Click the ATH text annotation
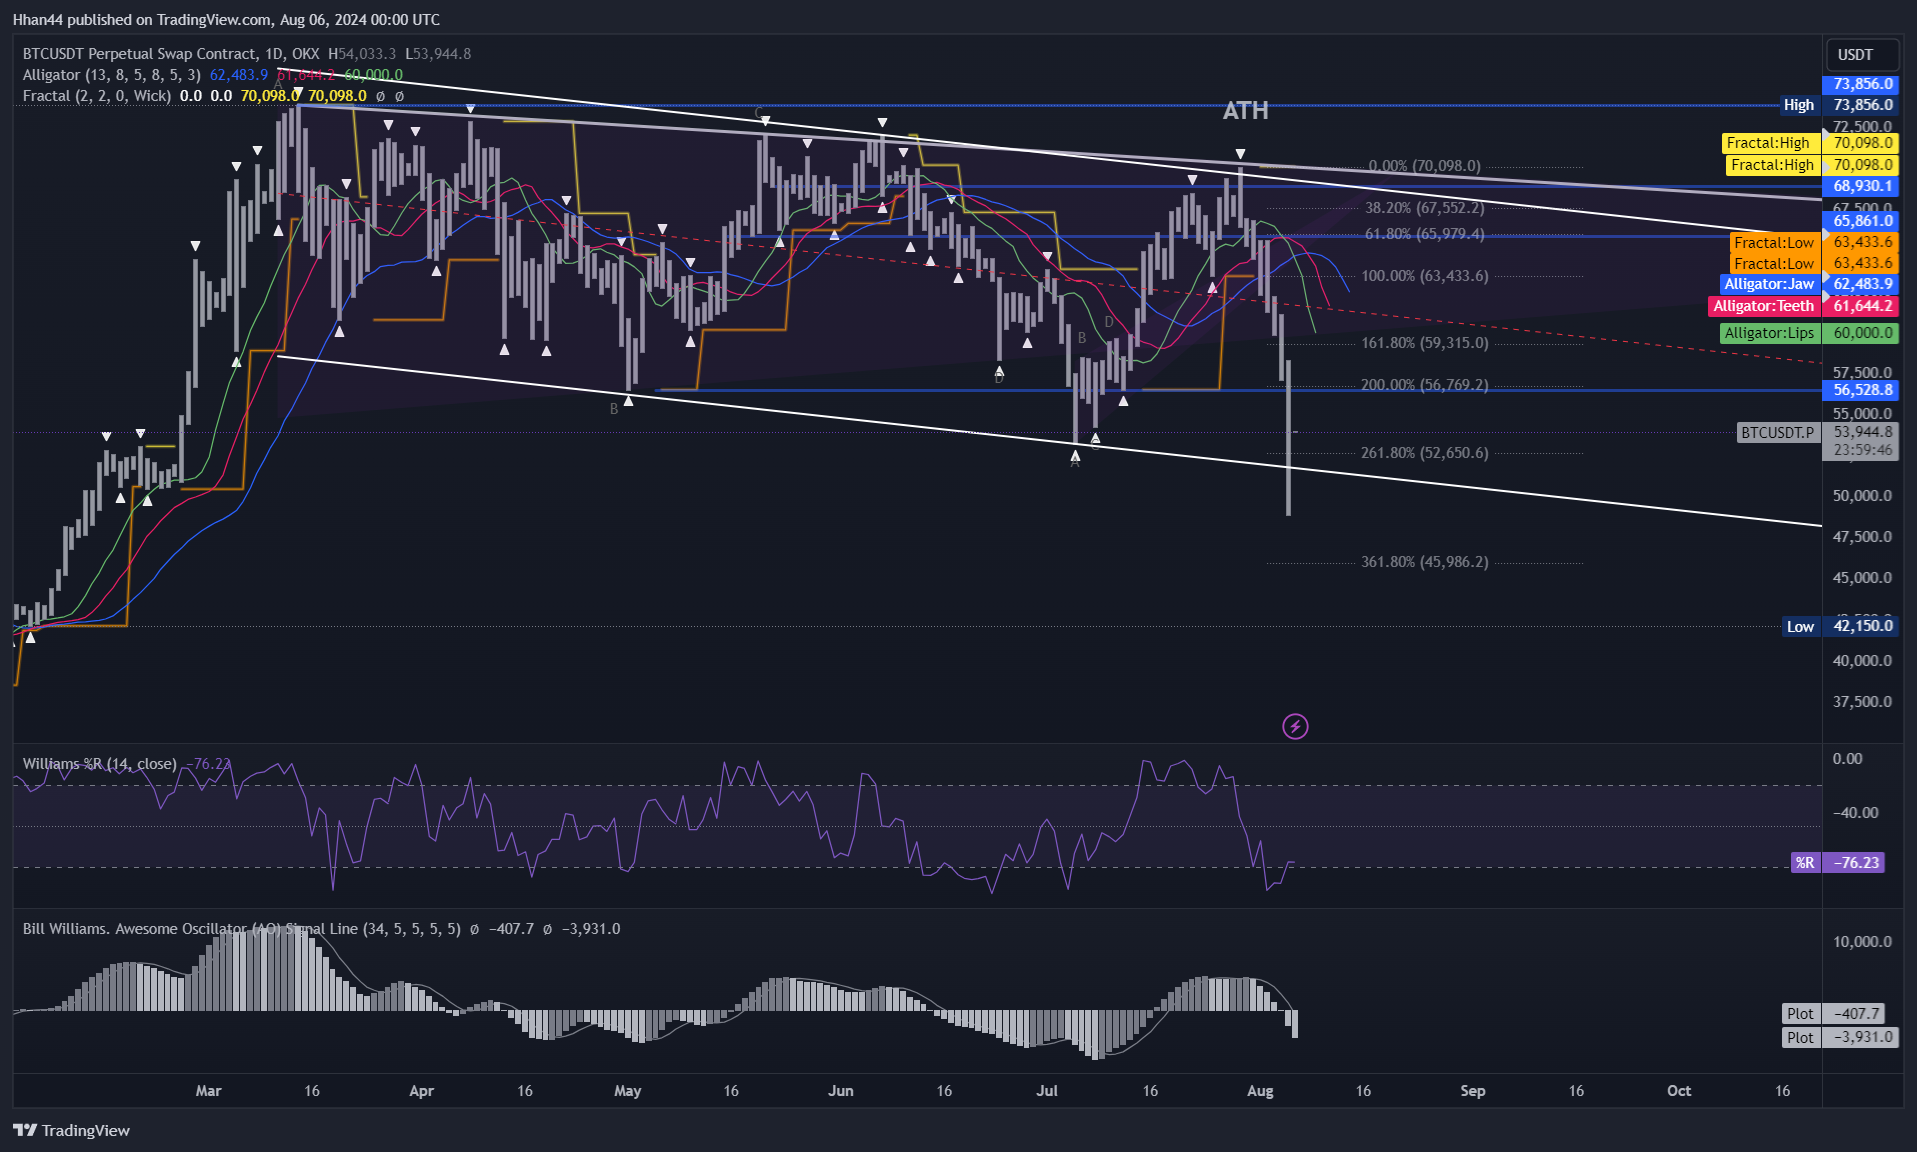The height and width of the screenshot is (1152, 1917). 1246,111
